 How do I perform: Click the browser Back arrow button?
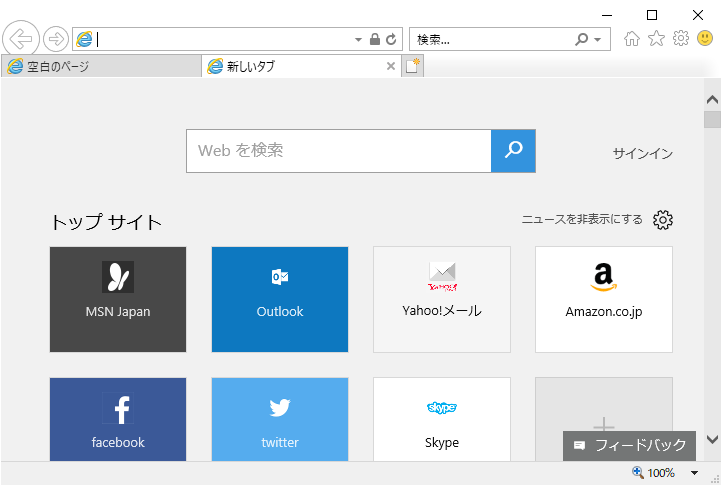pos(20,39)
